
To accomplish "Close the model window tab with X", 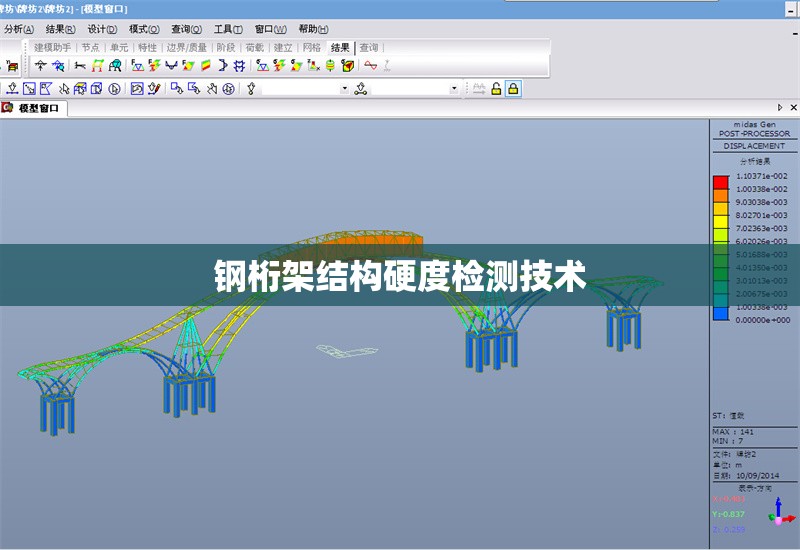I will (x=793, y=107).
